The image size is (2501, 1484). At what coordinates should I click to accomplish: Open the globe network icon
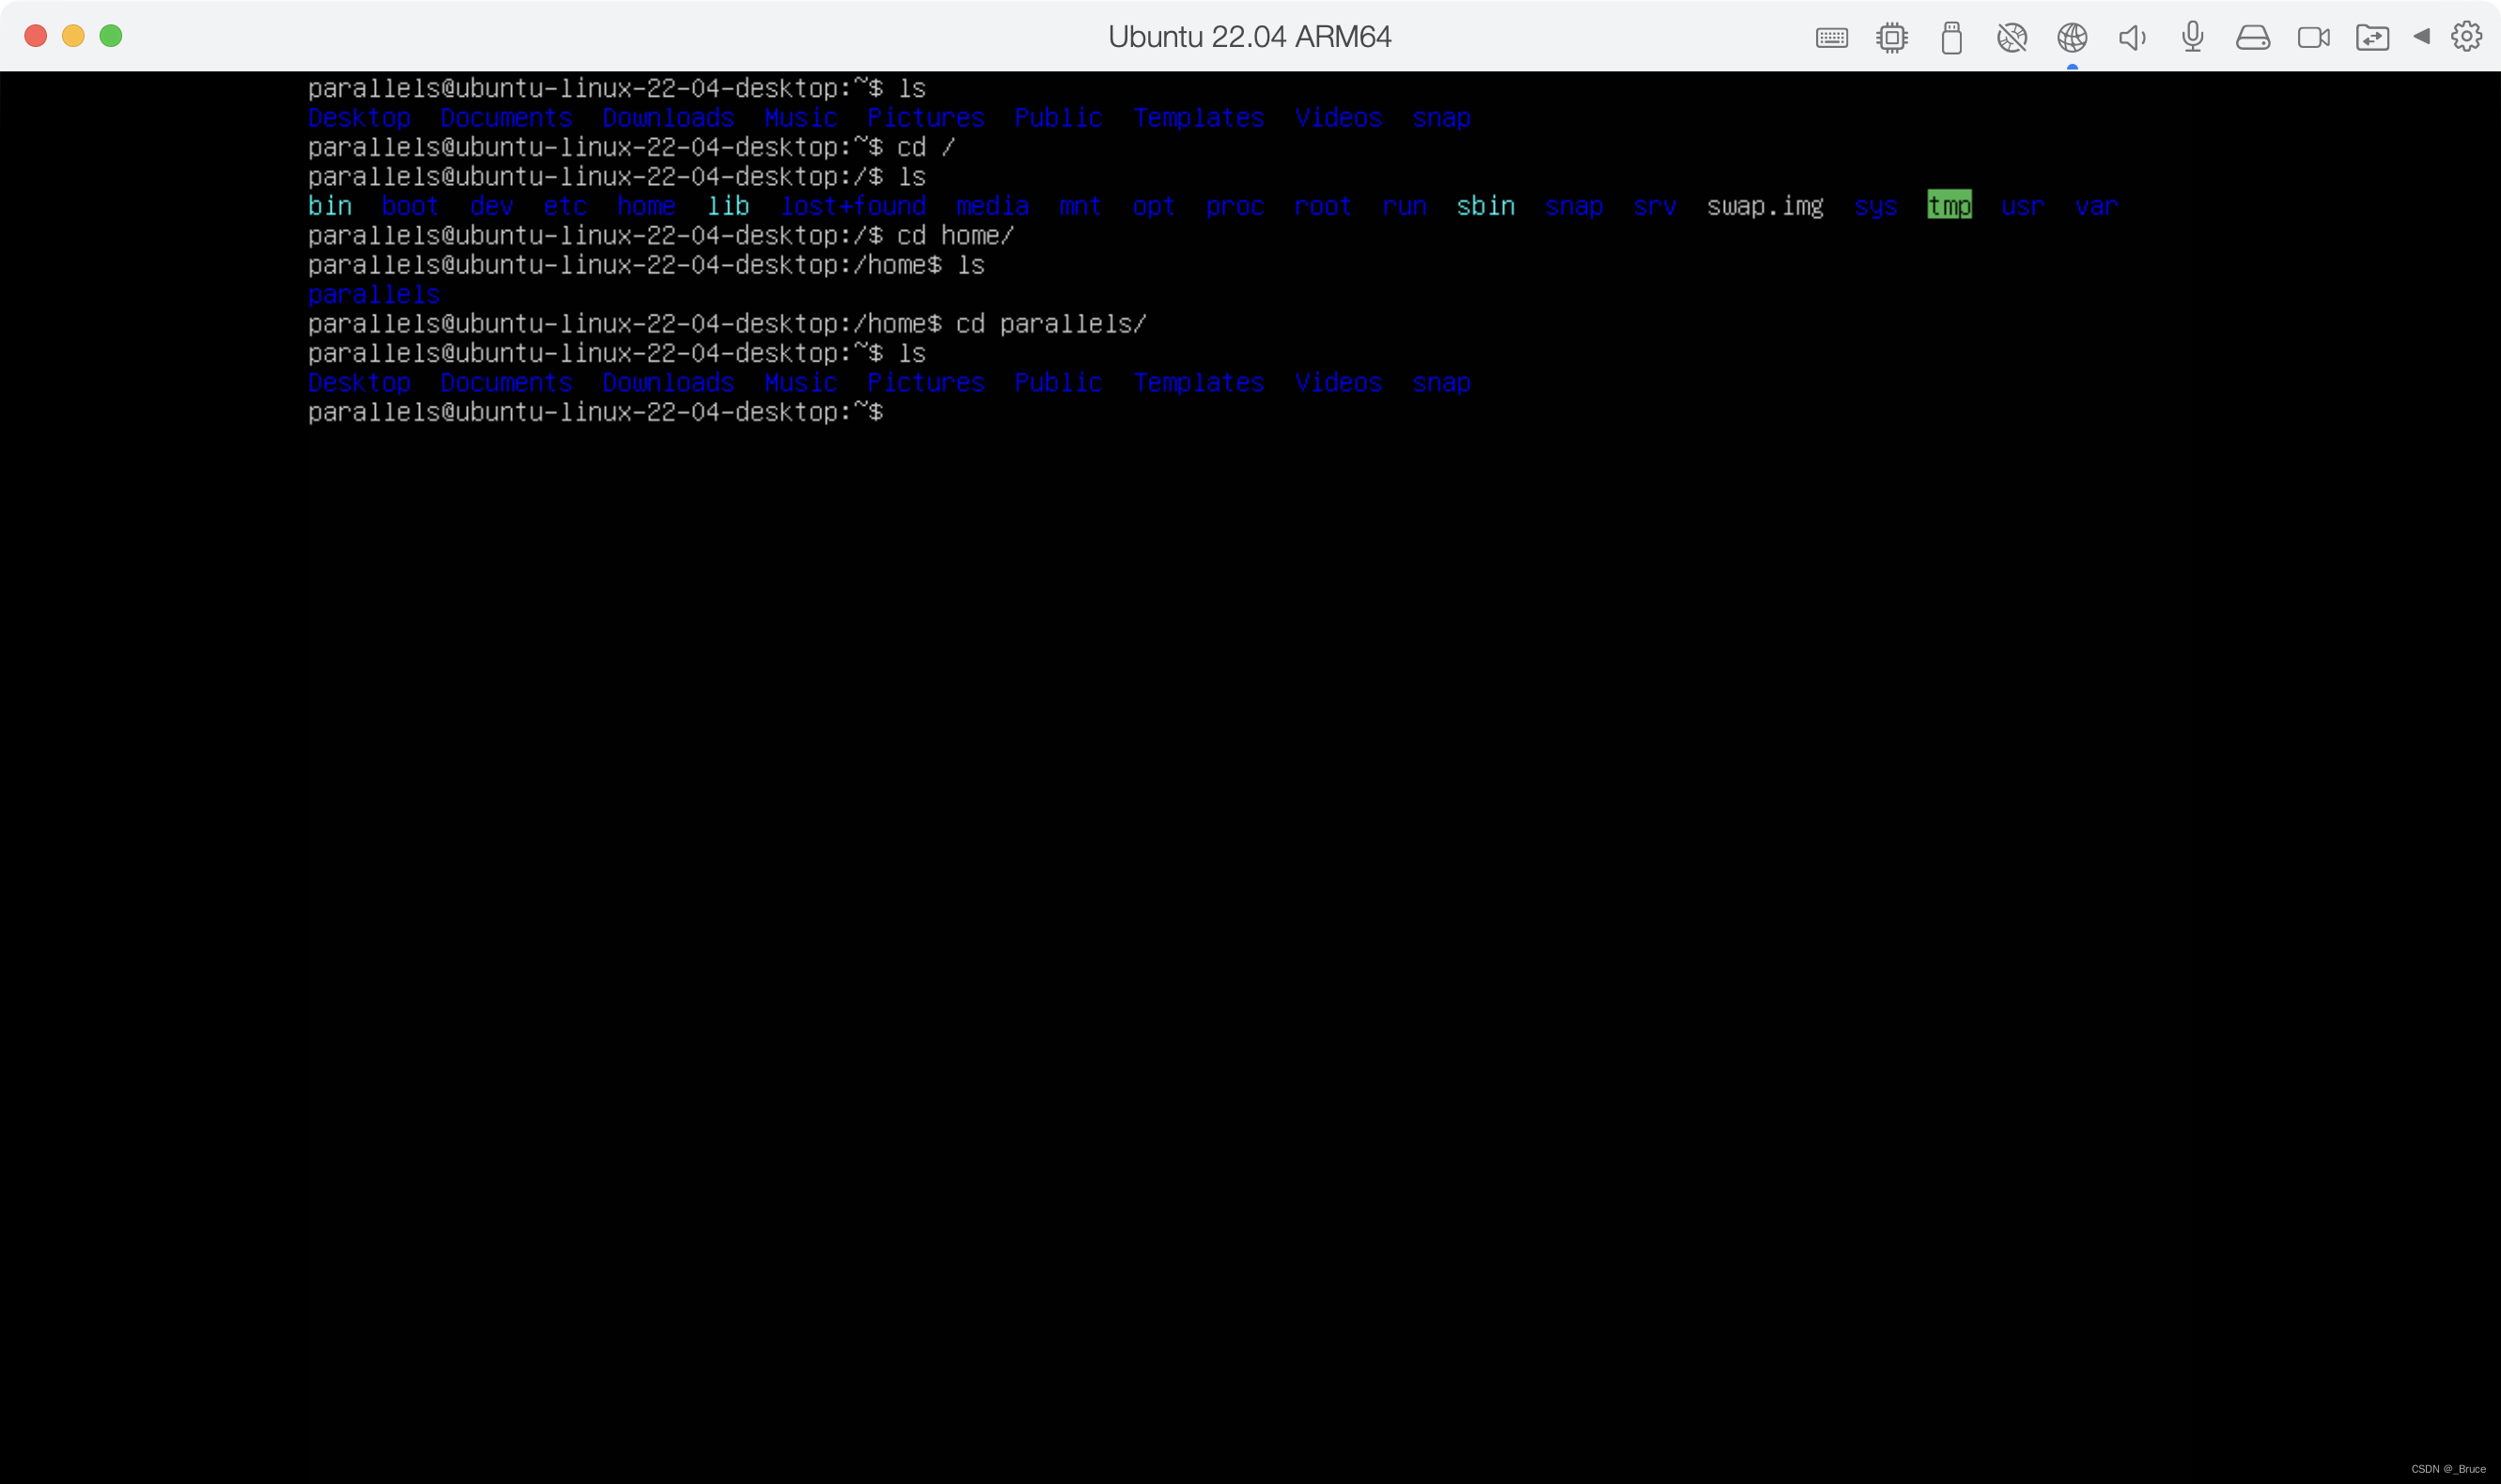point(2072,38)
